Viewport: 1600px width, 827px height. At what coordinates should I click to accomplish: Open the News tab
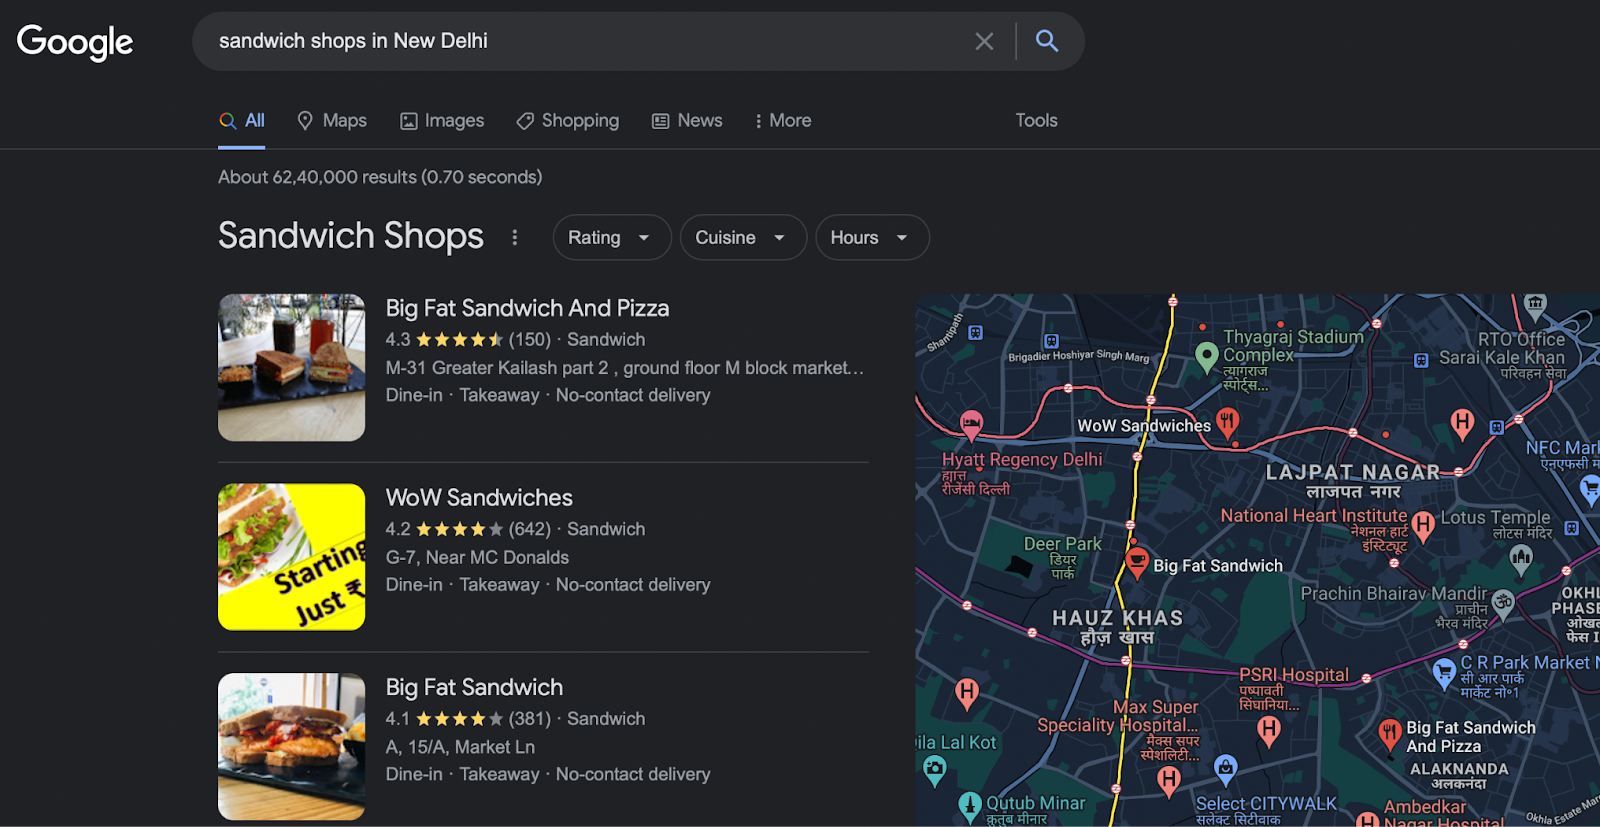pos(687,120)
